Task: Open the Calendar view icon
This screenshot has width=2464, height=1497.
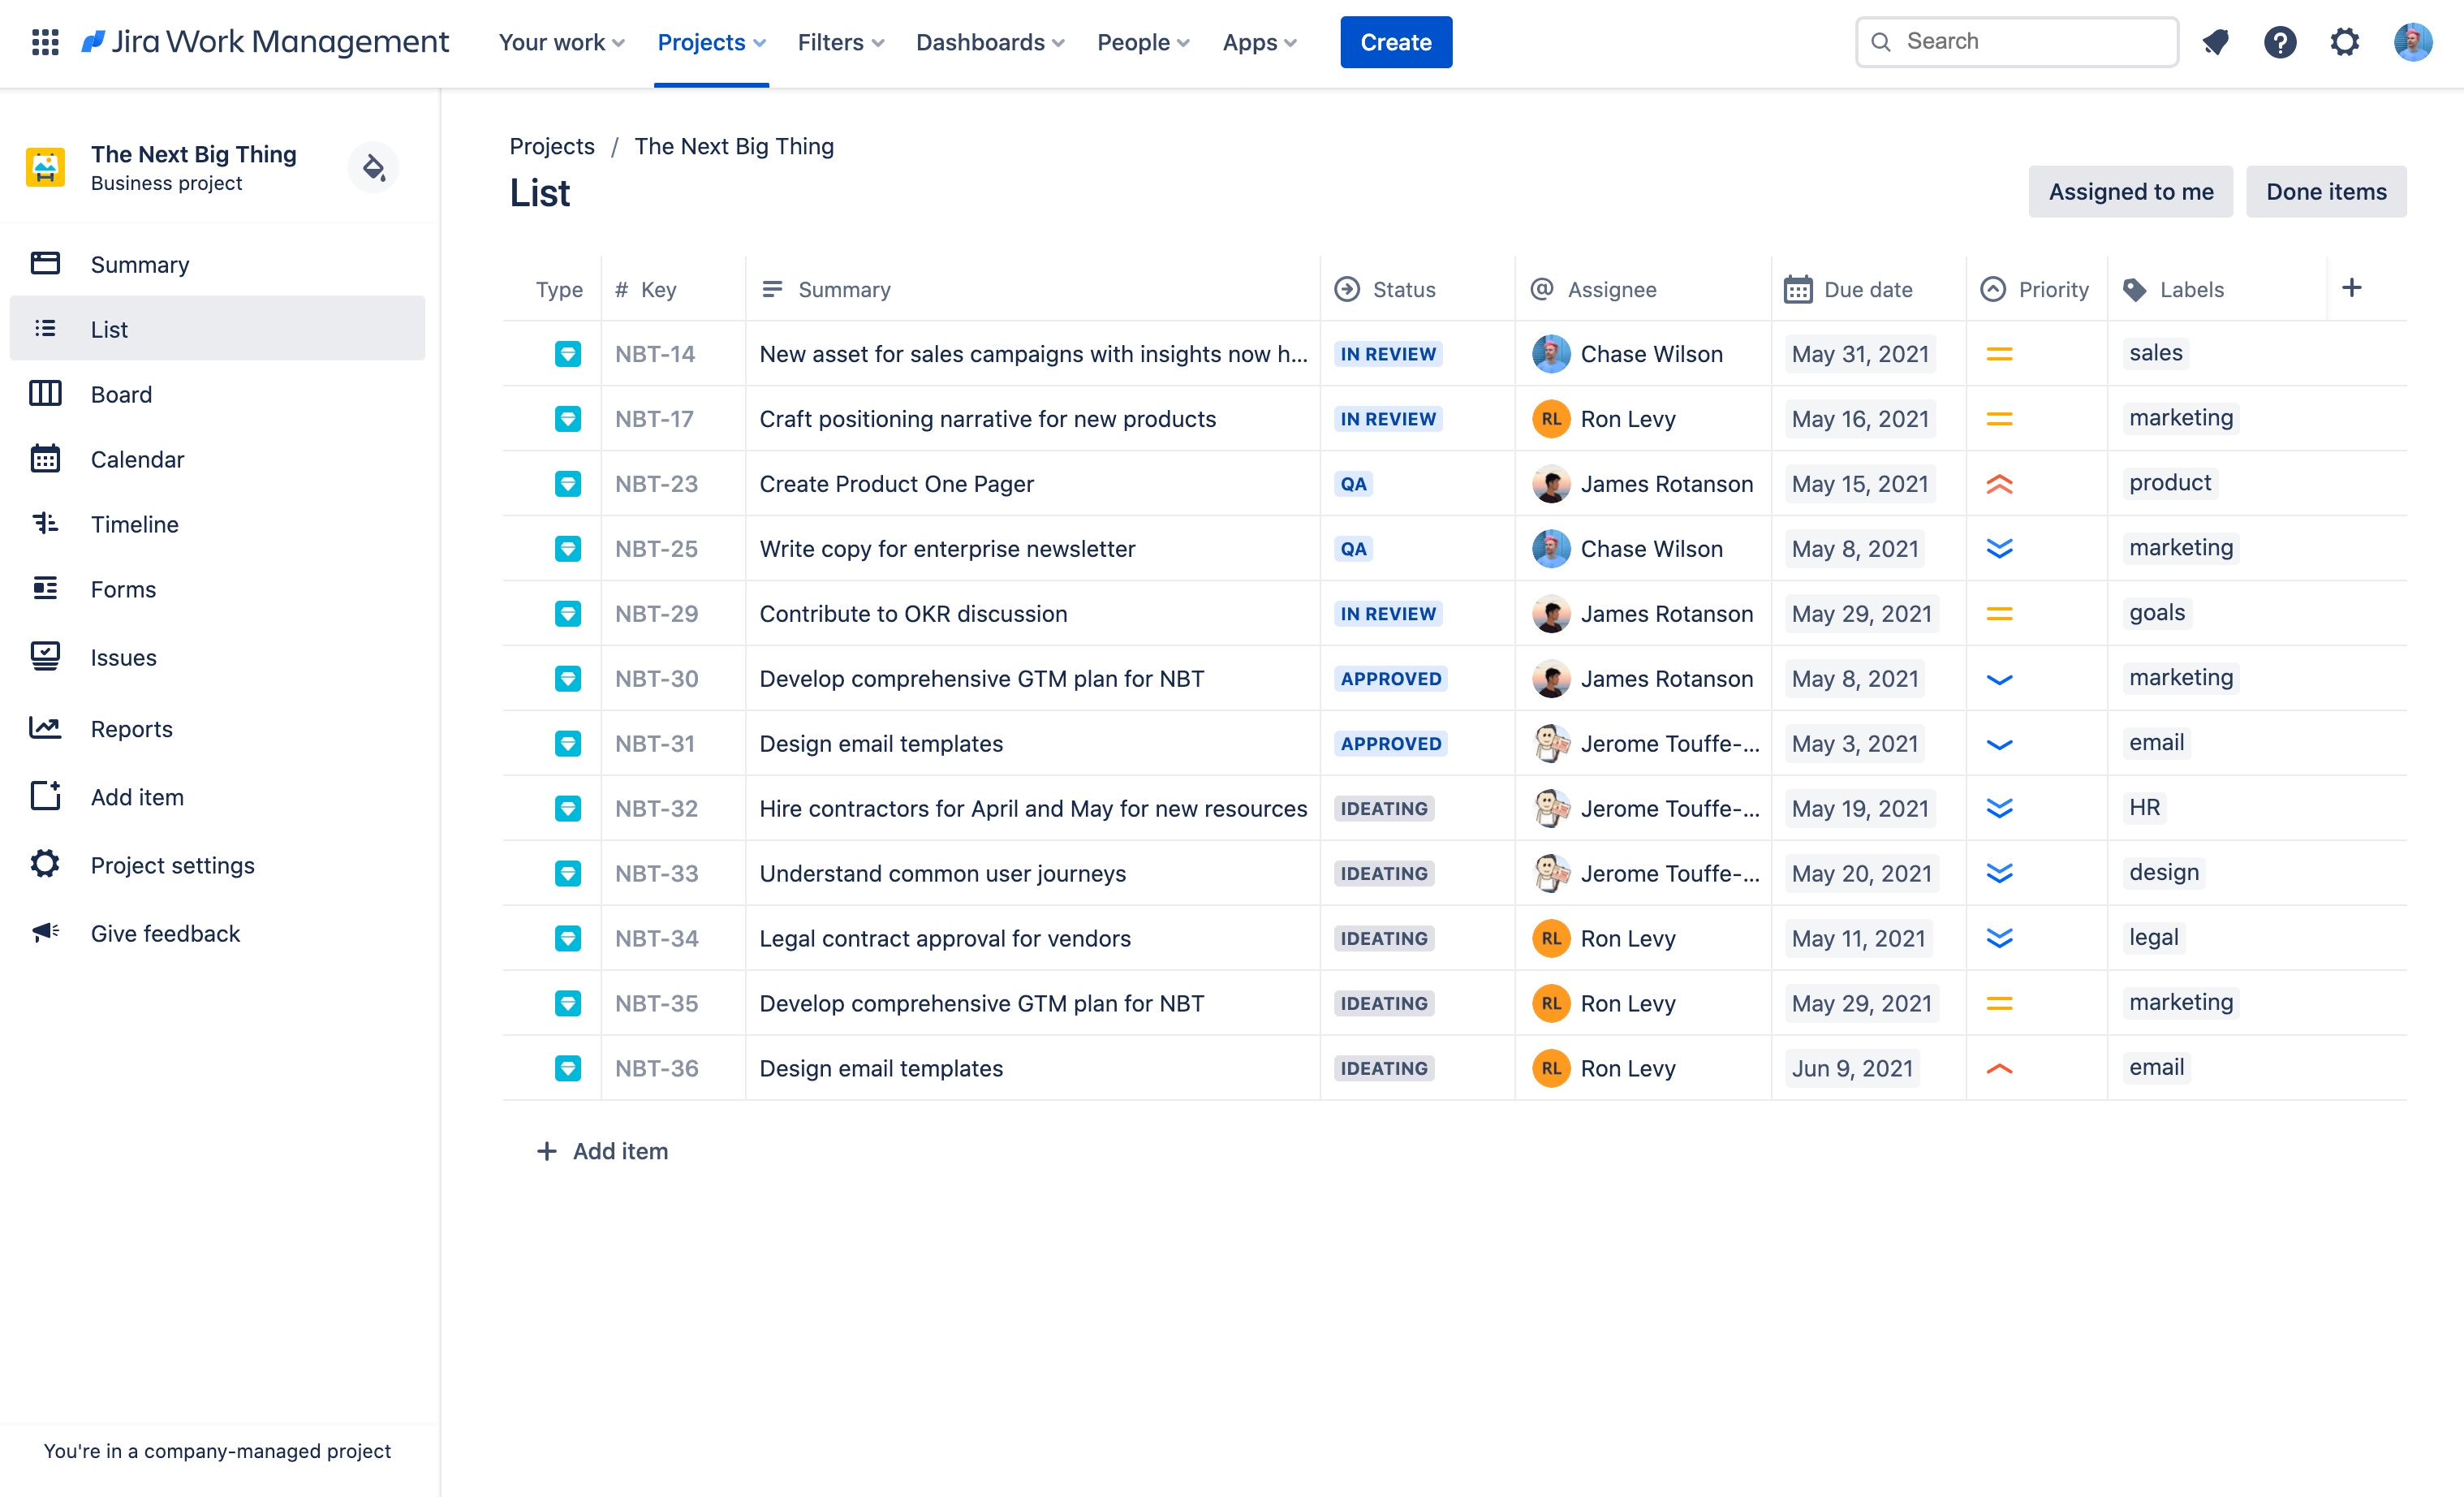Action: [45, 459]
